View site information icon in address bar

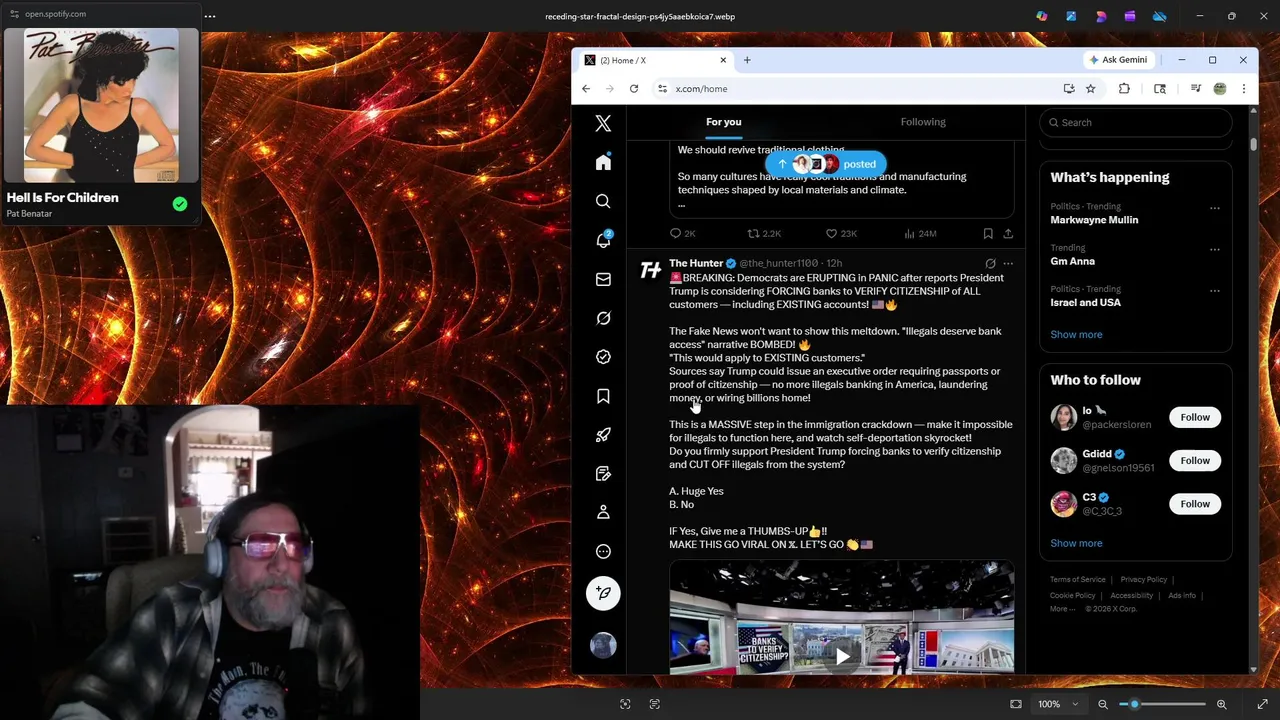[x=662, y=89]
